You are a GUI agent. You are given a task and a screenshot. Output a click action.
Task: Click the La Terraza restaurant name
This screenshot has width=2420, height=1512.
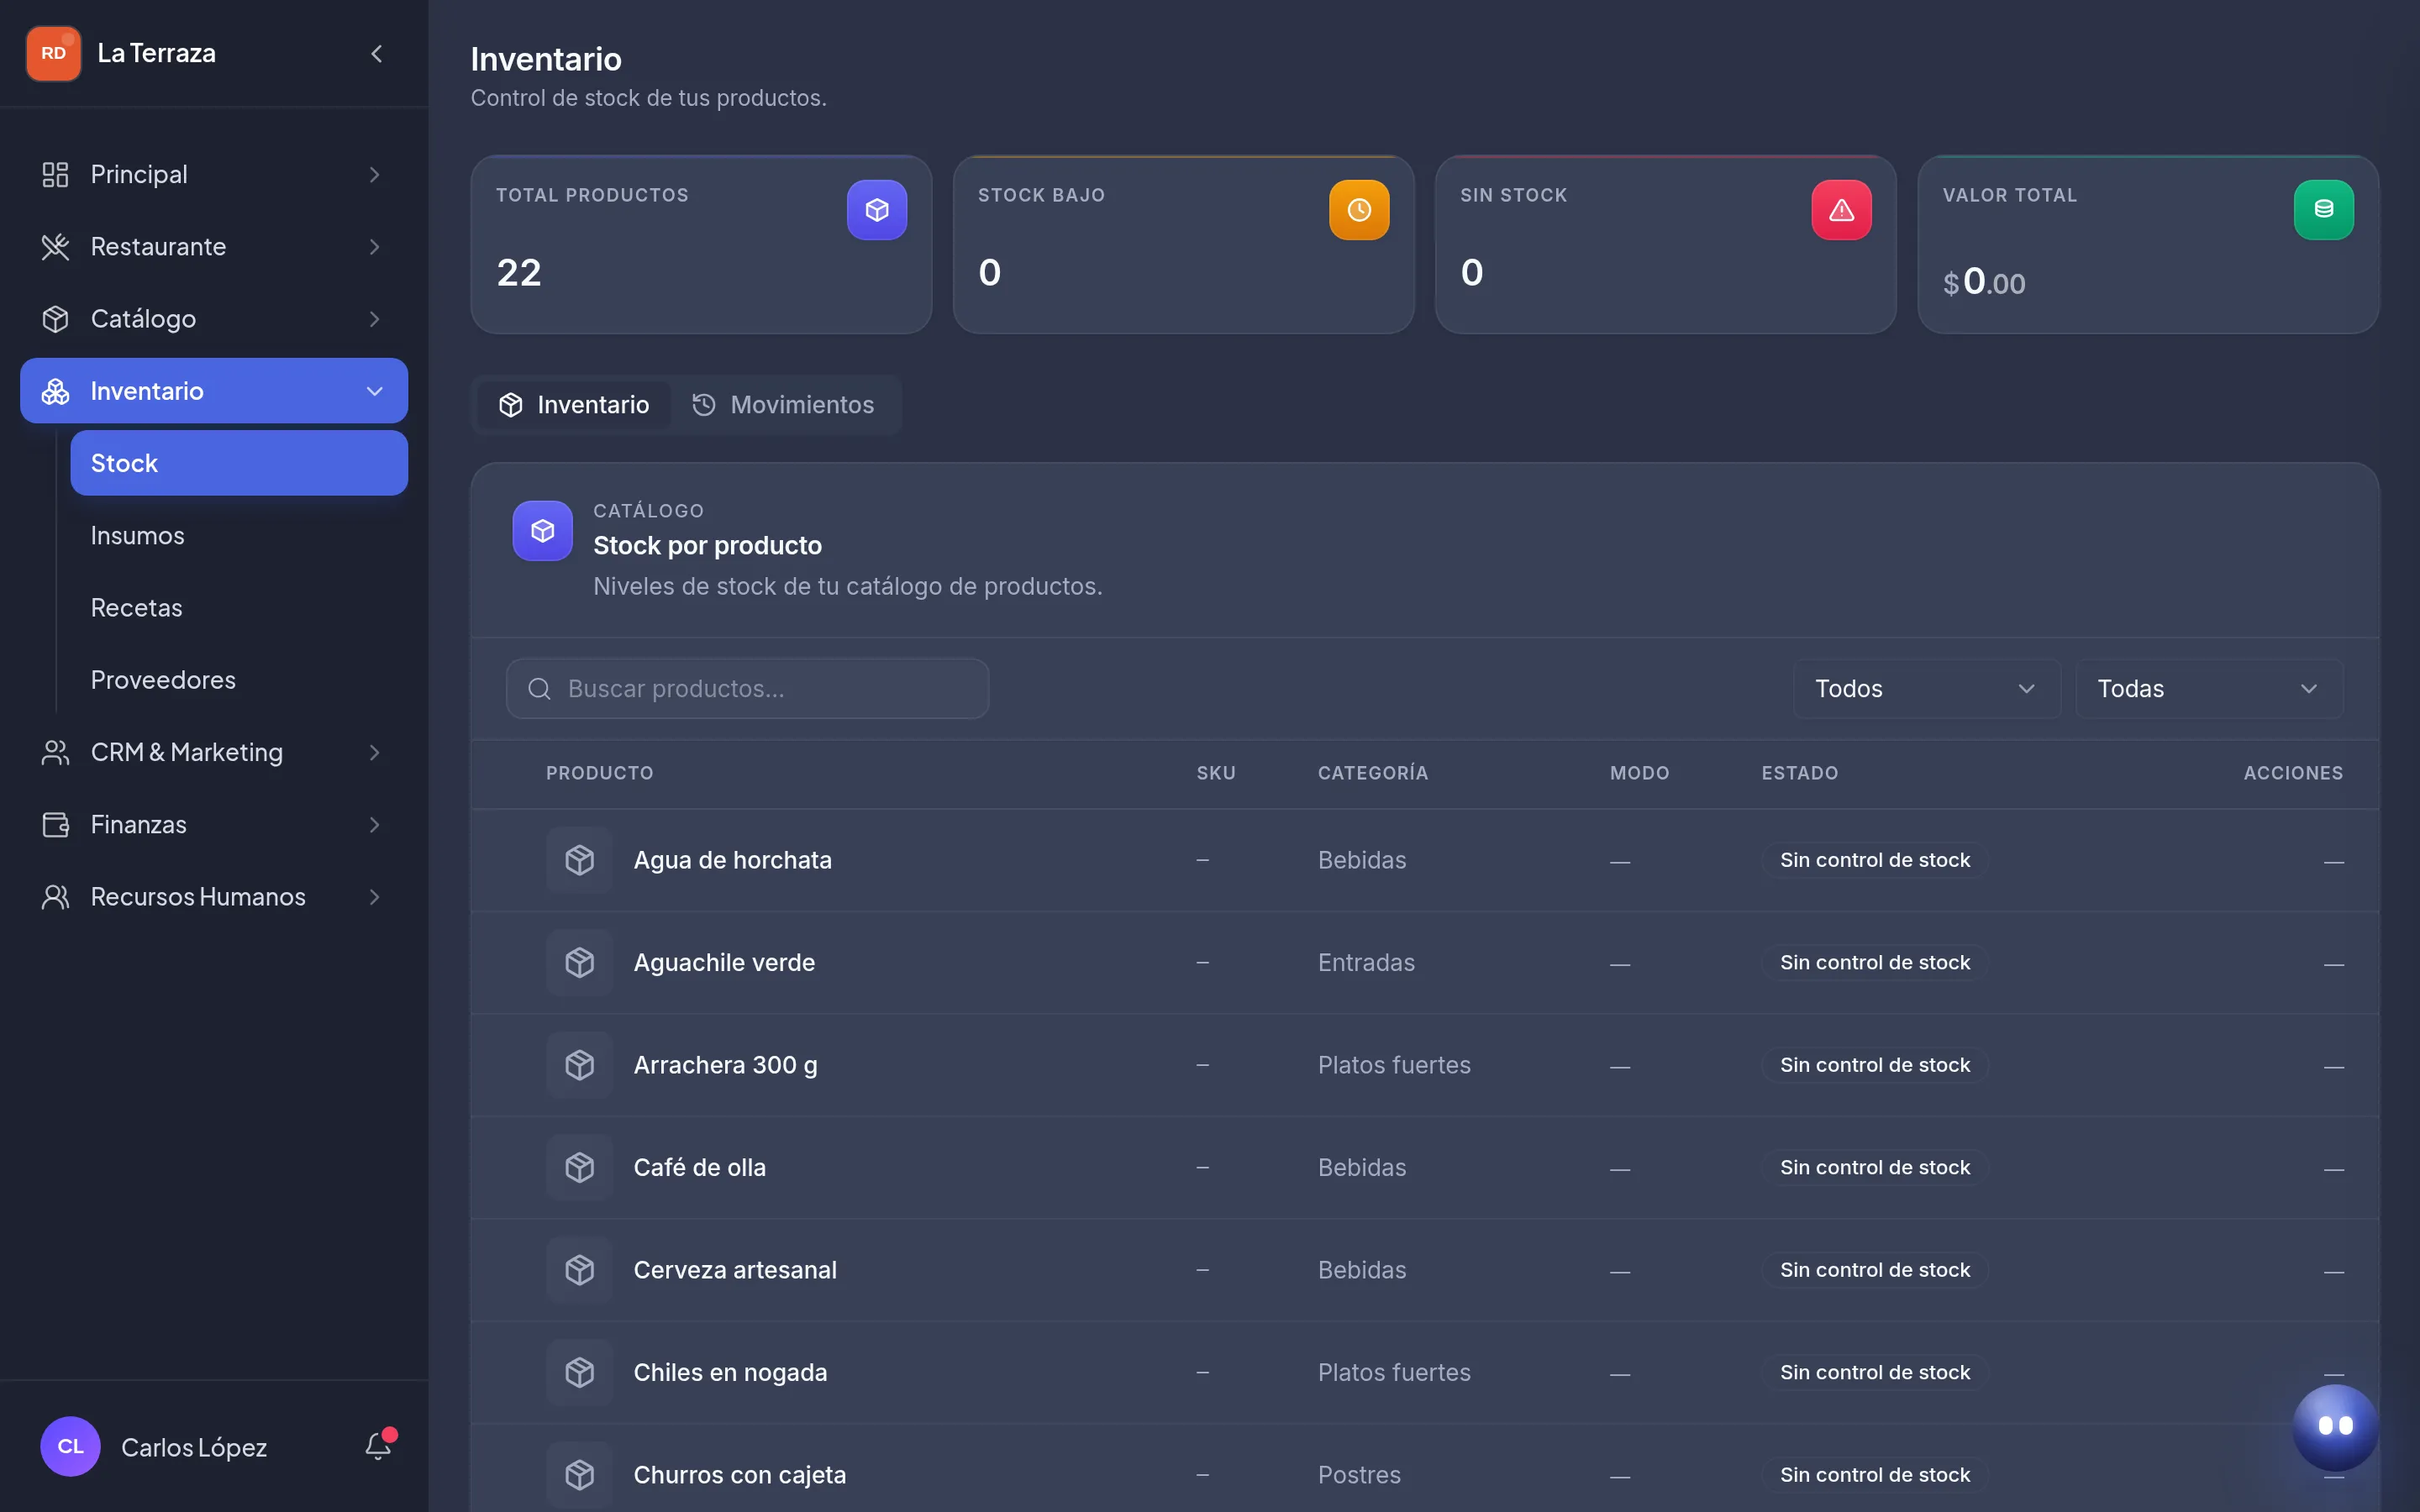coord(156,53)
